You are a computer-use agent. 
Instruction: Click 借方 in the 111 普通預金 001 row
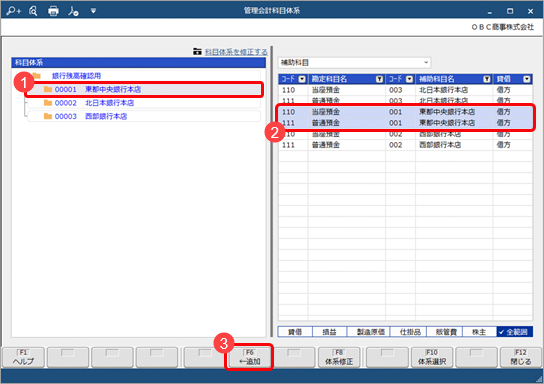click(503, 123)
